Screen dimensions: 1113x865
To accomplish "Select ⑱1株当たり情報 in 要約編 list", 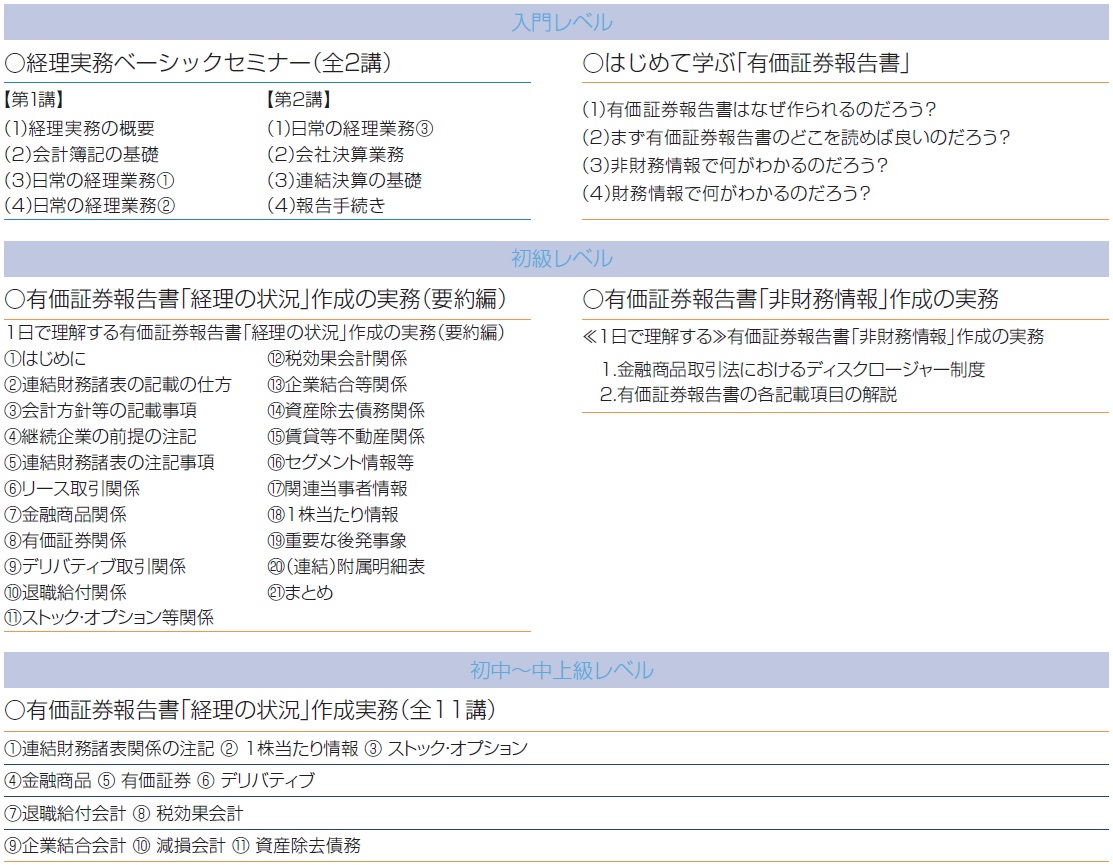I will coord(333,514).
